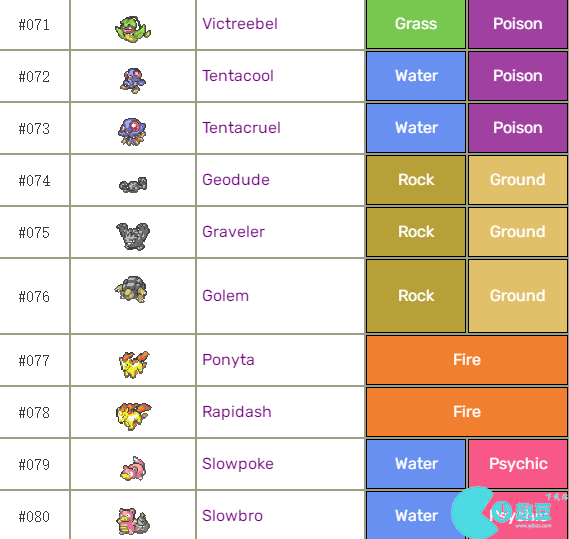Click the Tentacruel sprite icon
The width and height of the screenshot is (569, 539).
[x=132, y=132]
